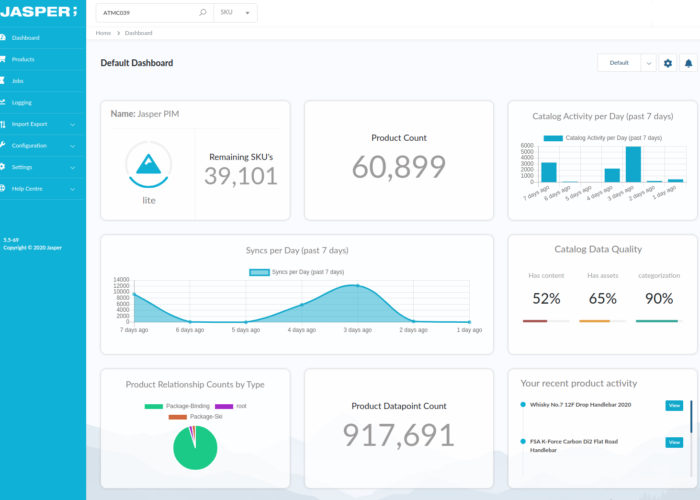The height and width of the screenshot is (500, 700).
Task: Expand the Import Export chevron
Action: (73, 125)
